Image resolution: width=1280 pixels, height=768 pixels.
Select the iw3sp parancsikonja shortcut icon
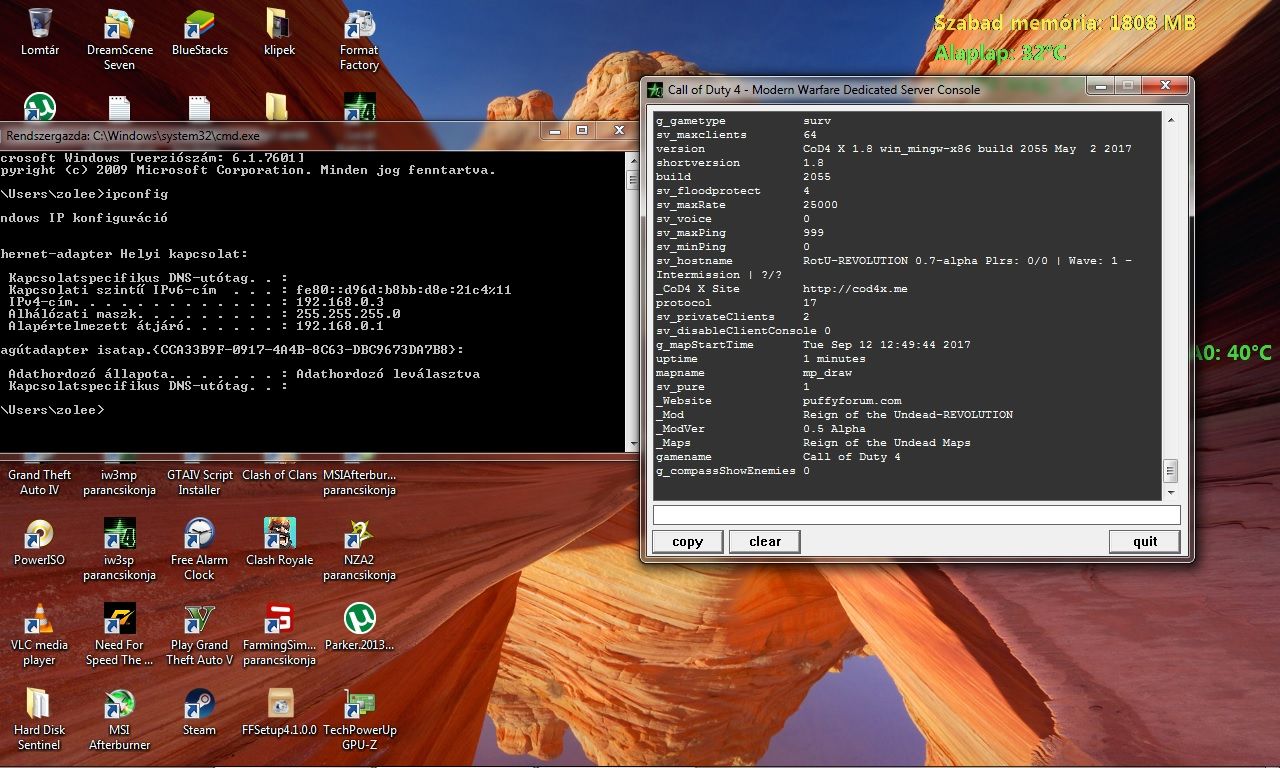[119, 549]
